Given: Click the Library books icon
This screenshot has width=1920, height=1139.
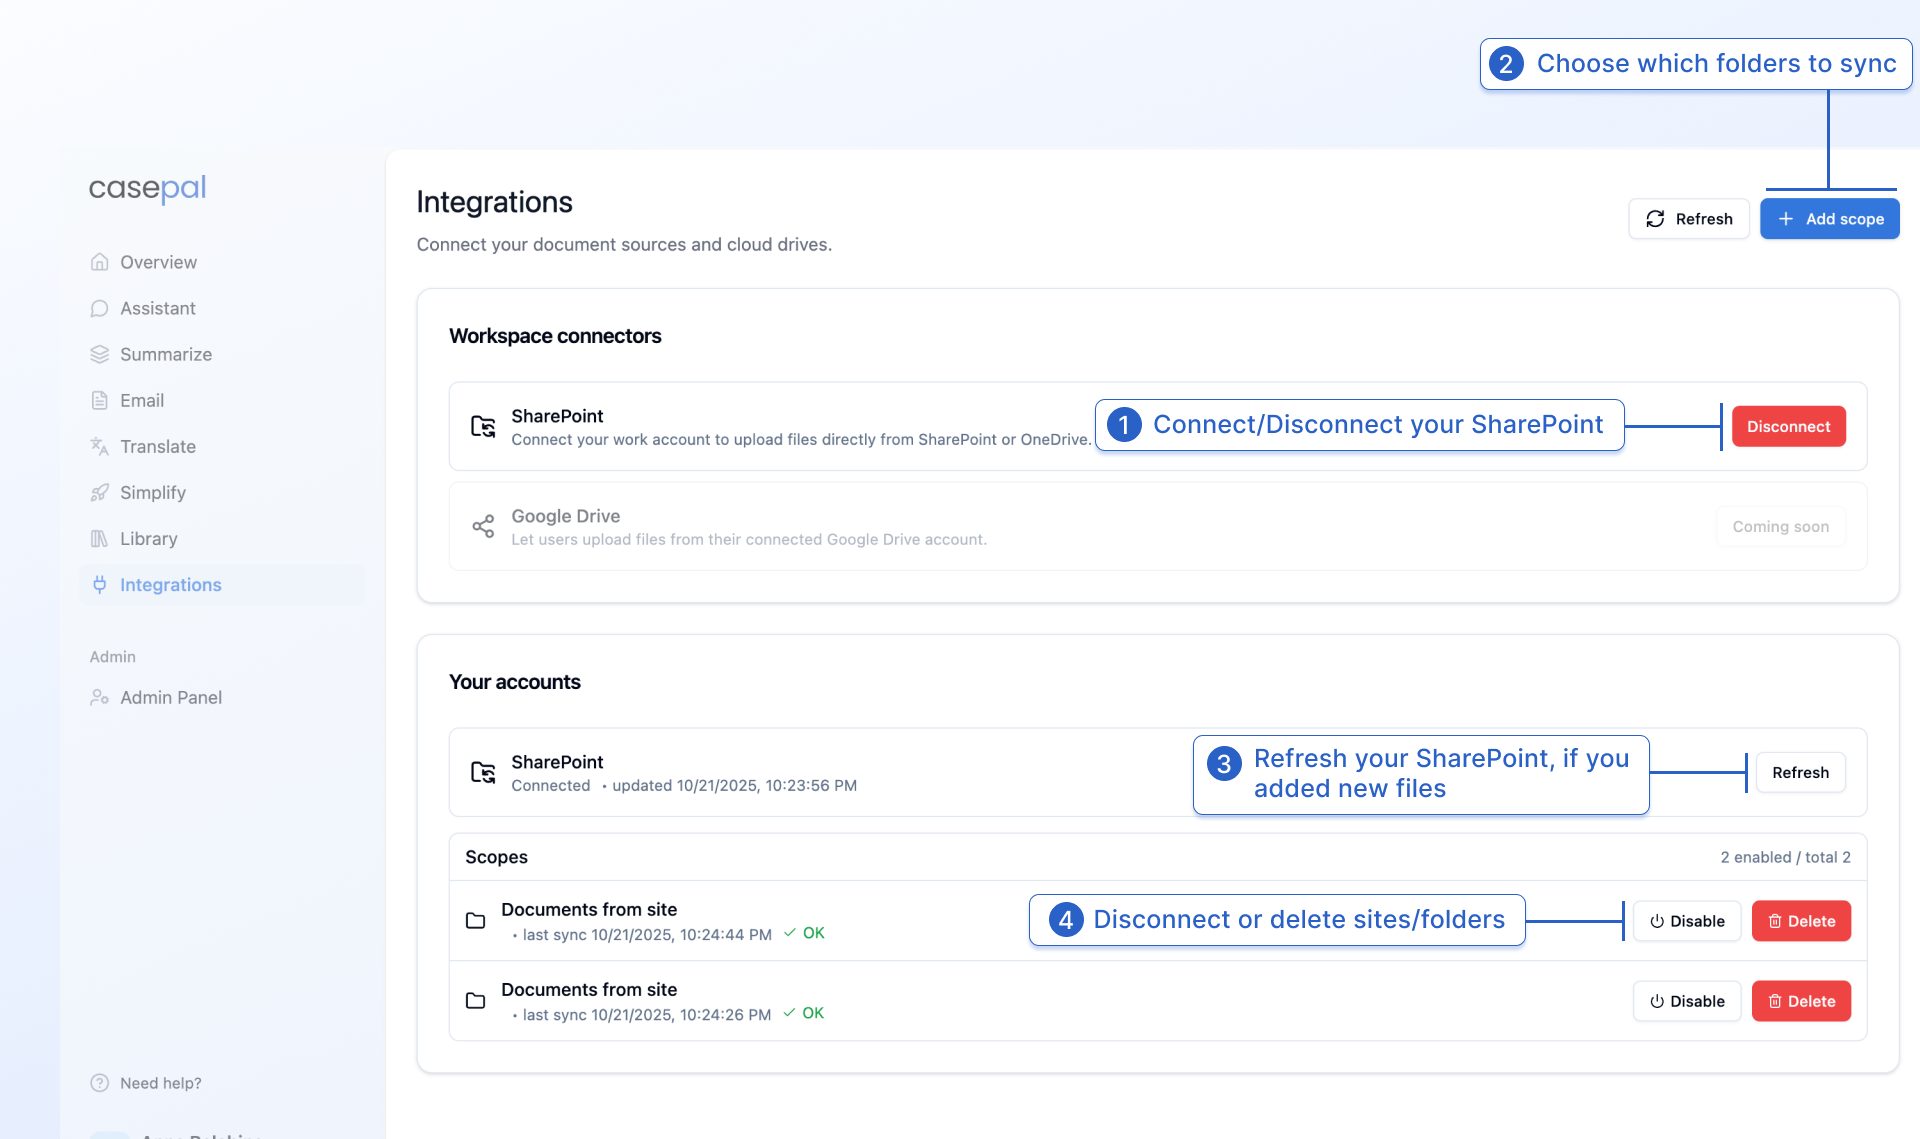Looking at the screenshot, I should coord(99,538).
